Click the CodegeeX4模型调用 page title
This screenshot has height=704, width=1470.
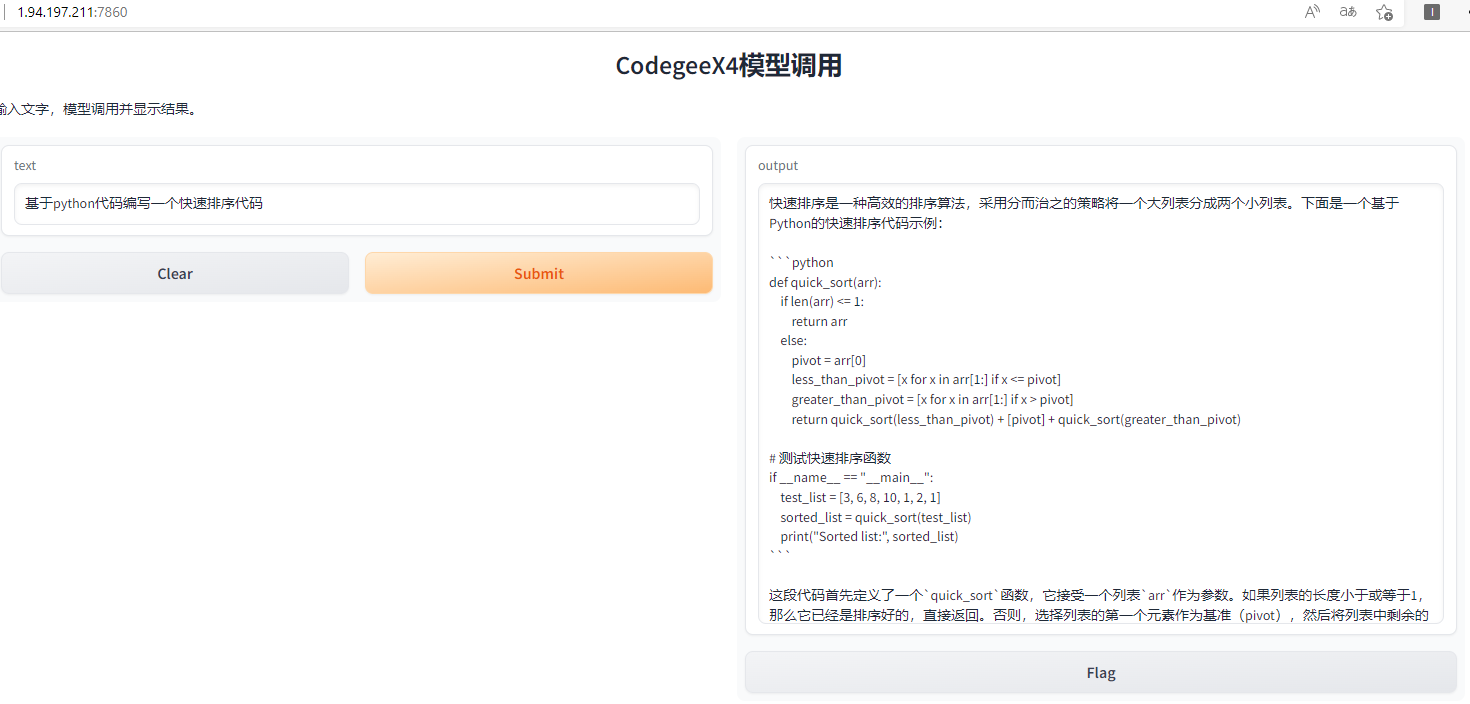(728, 66)
